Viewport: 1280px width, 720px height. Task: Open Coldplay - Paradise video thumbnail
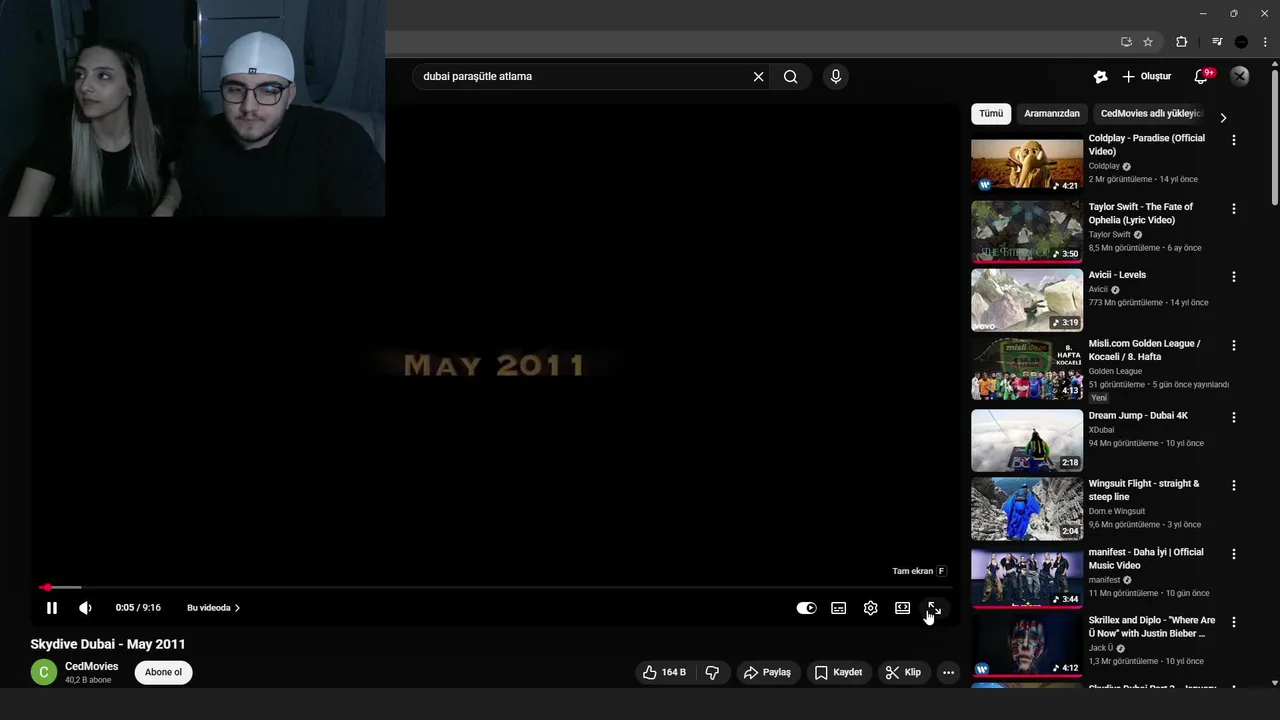click(1026, 166)
